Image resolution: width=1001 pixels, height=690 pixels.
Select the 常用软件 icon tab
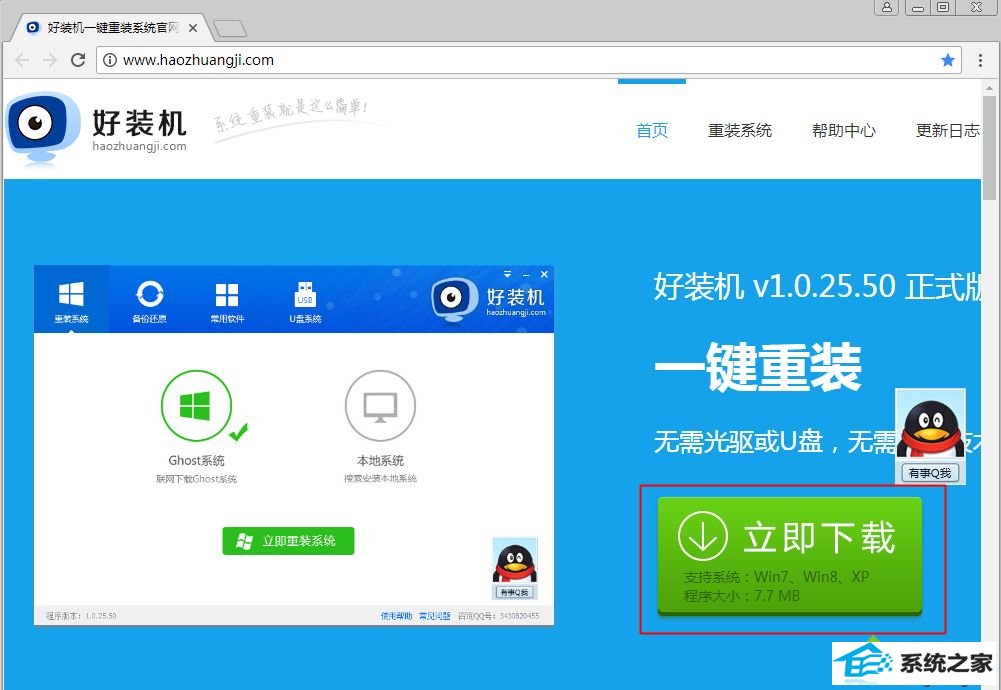coord(227,301)
